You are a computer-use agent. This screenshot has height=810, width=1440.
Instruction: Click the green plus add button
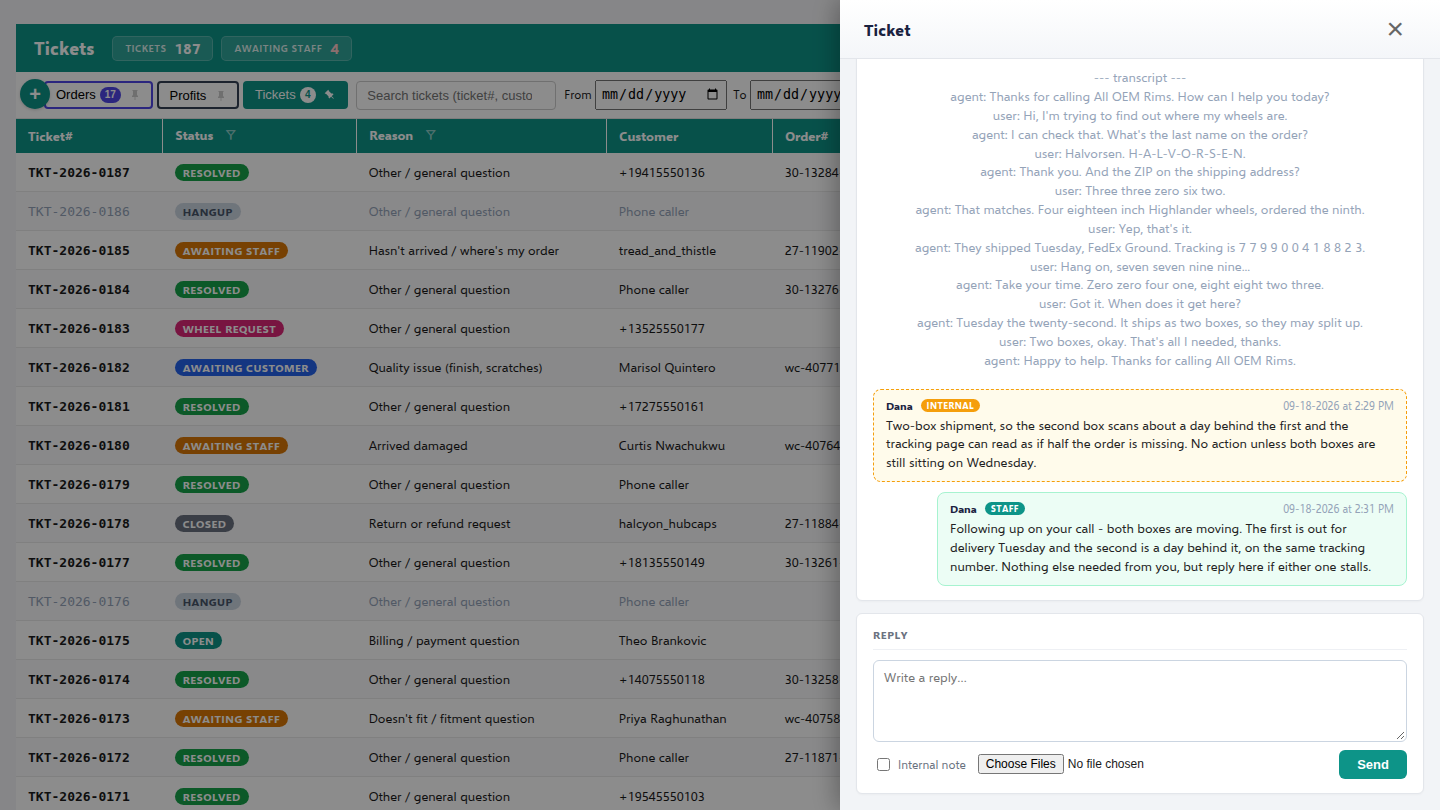(x=34, y=95)
